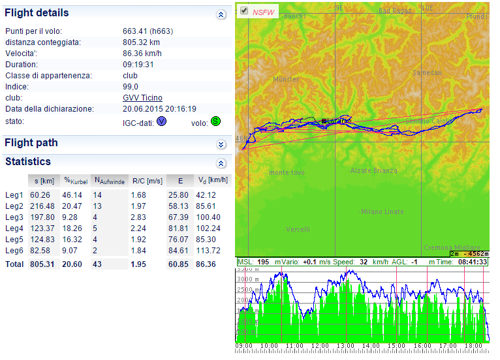The image size is (500, 360).
Task: Uncheck the NSFW map checkbox
Action: [x=244, y=11]
